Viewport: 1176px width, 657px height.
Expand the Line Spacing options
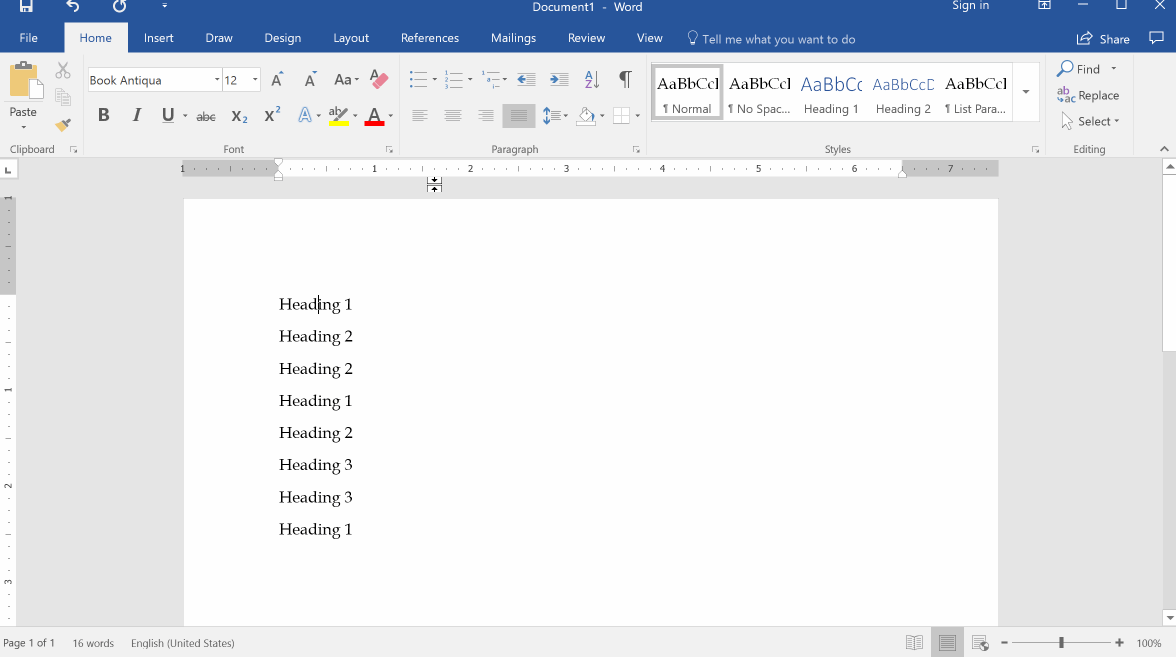pyautogui.click(x=564, y=115)
